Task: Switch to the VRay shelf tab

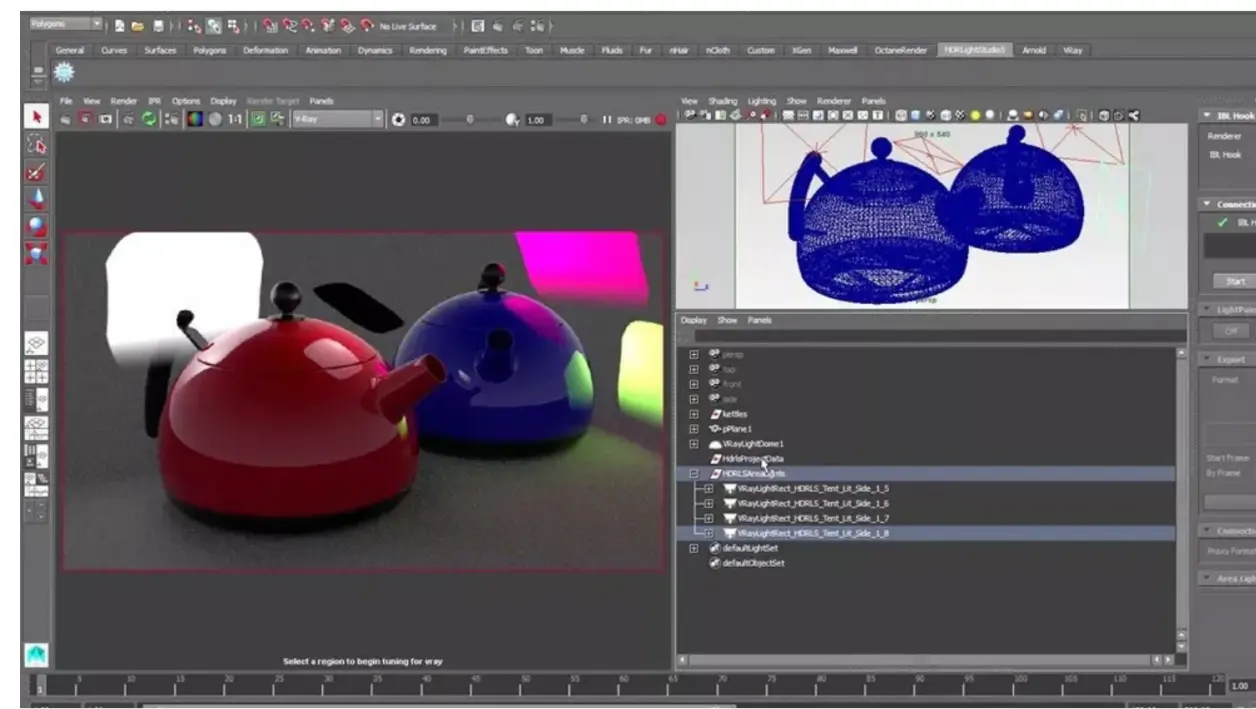Action: point(1072,50)
